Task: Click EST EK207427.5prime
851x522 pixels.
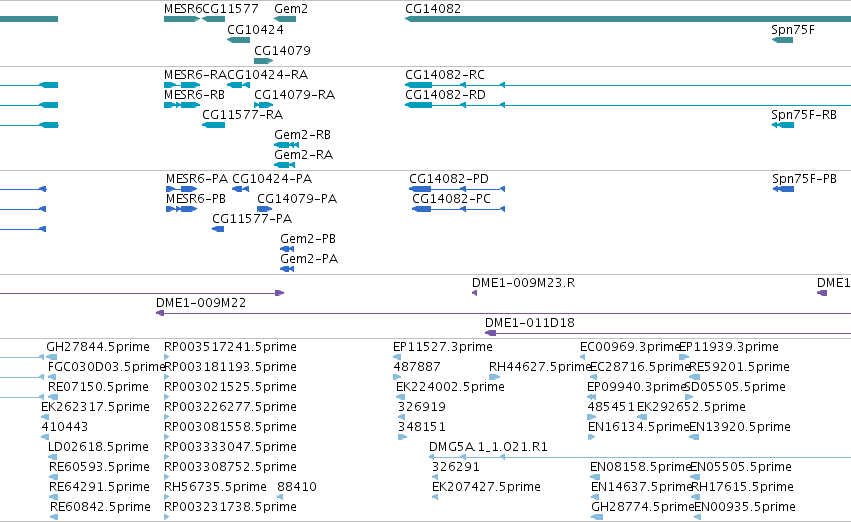Action: click(x=486, y=487)
